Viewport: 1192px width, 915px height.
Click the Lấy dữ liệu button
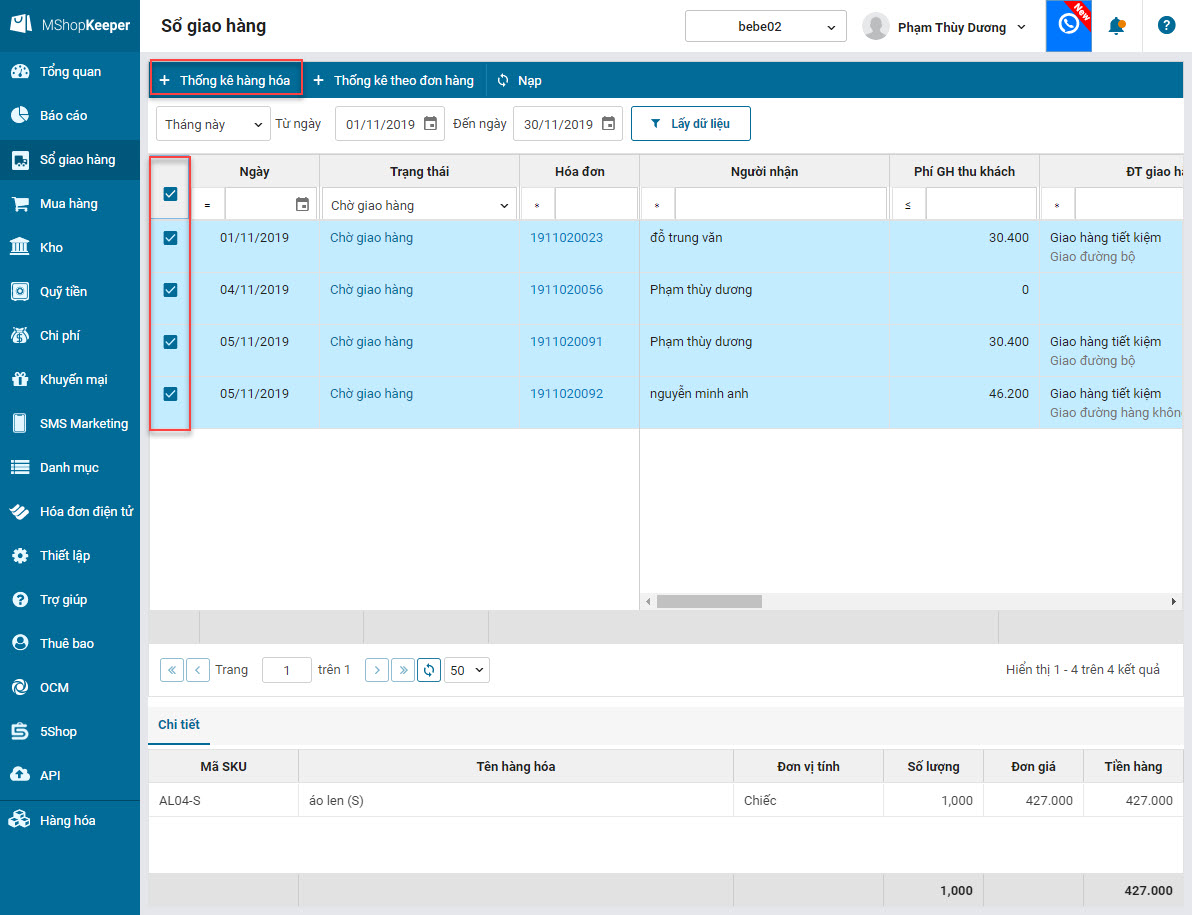pos(690,124)
